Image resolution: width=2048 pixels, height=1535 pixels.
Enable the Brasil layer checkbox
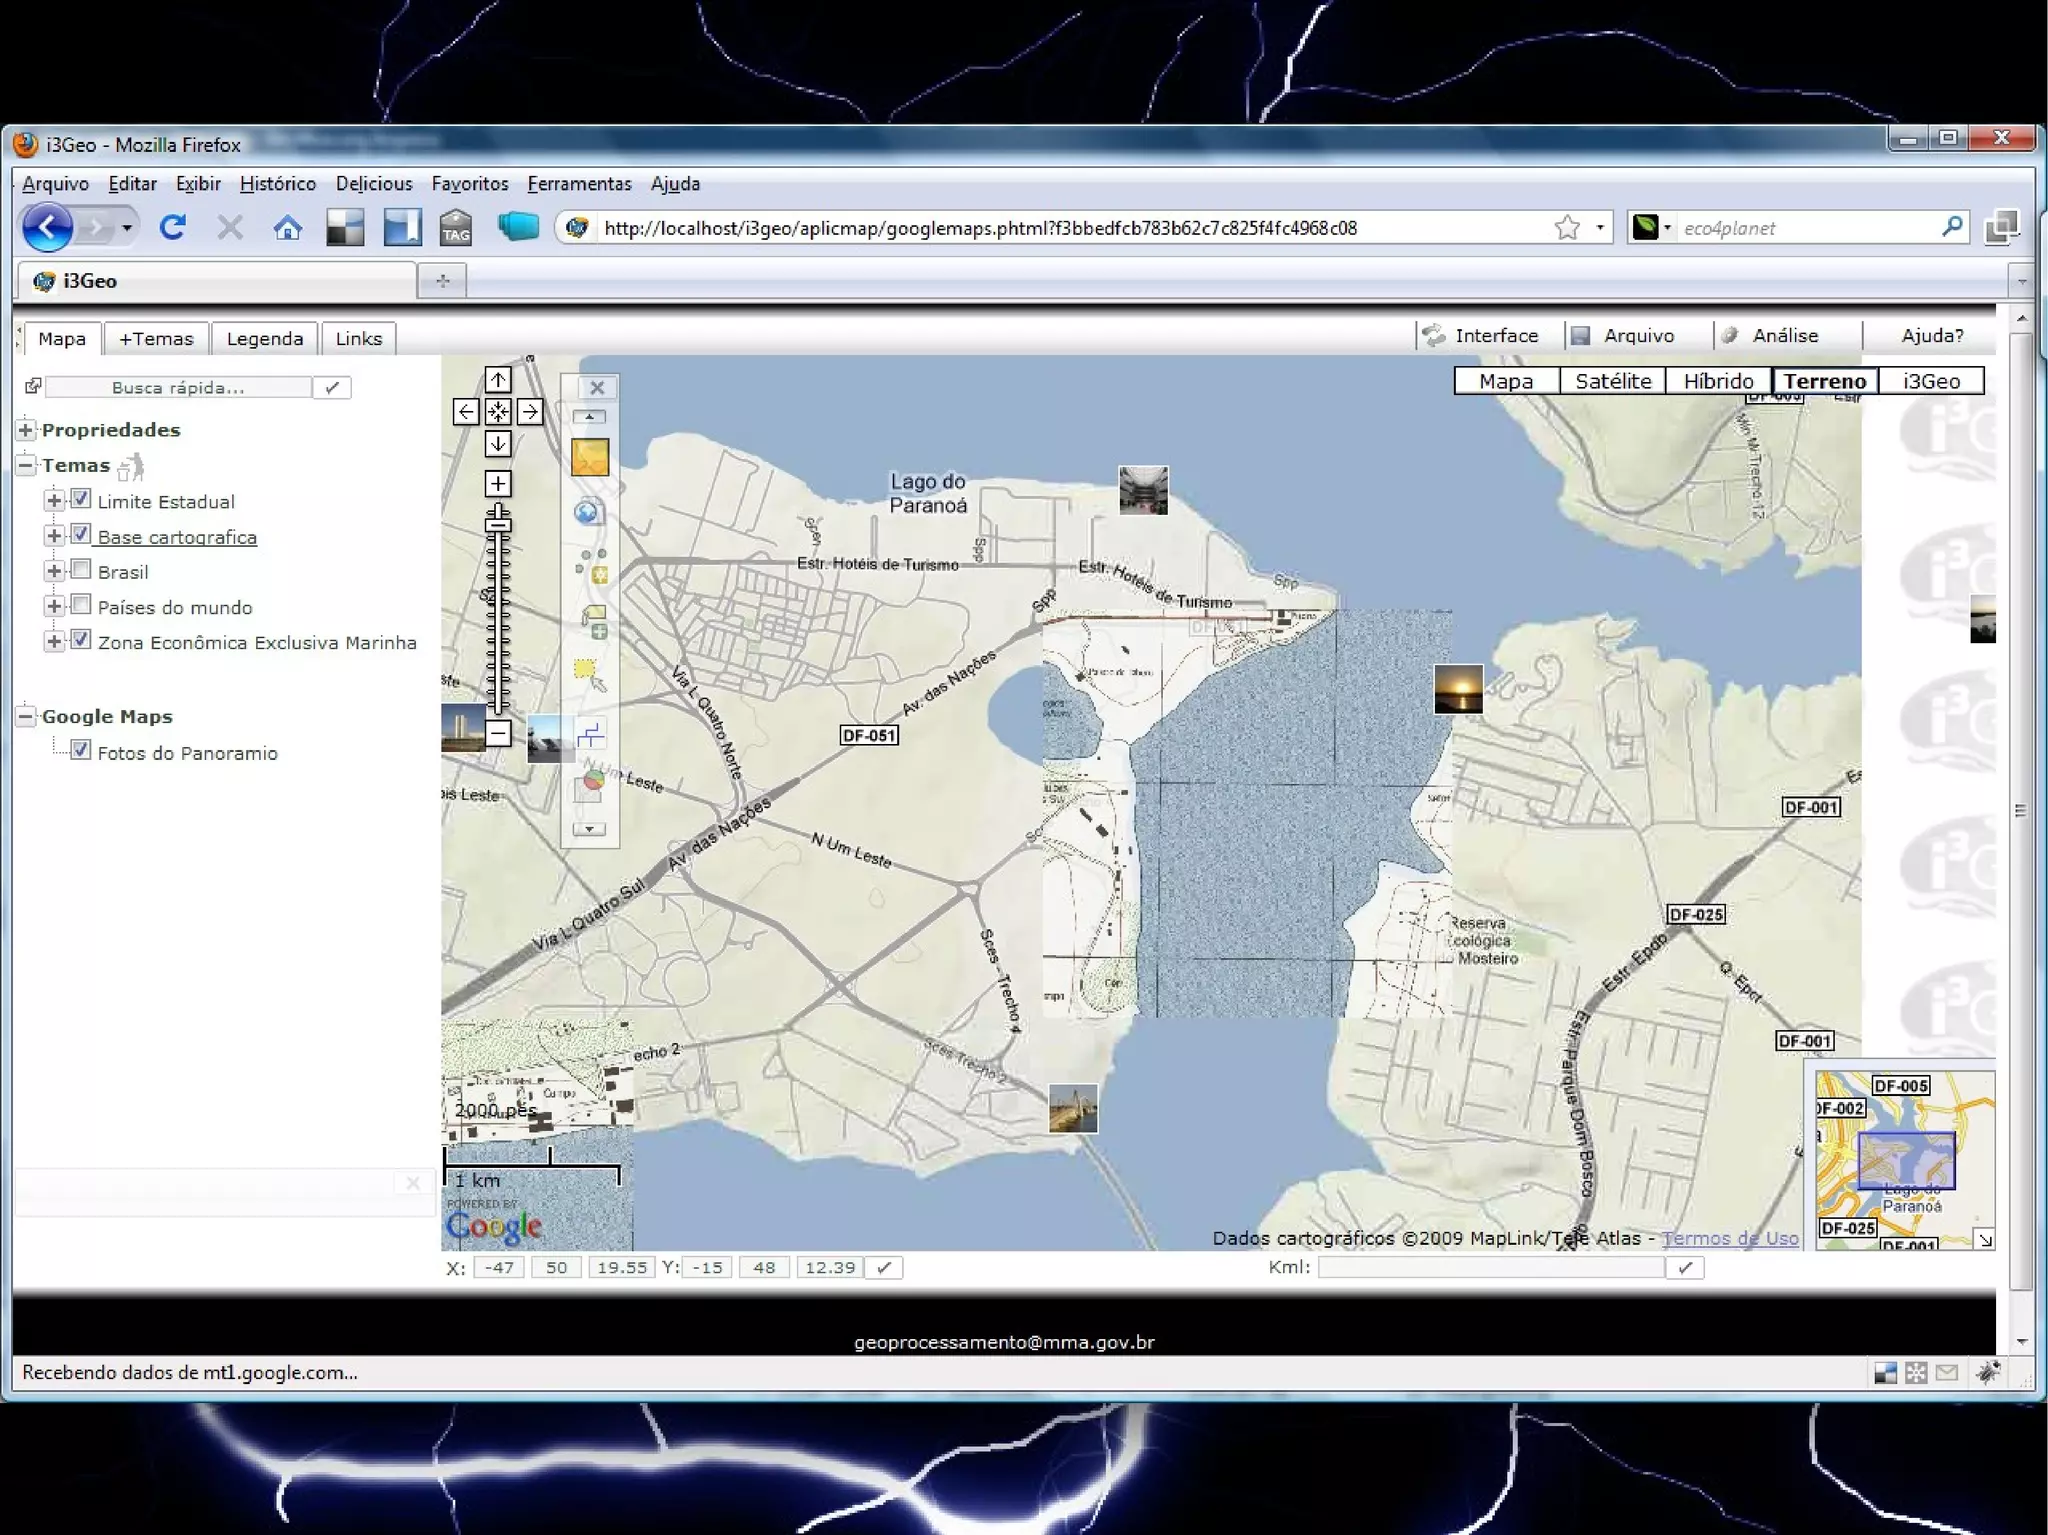(82, 569)
